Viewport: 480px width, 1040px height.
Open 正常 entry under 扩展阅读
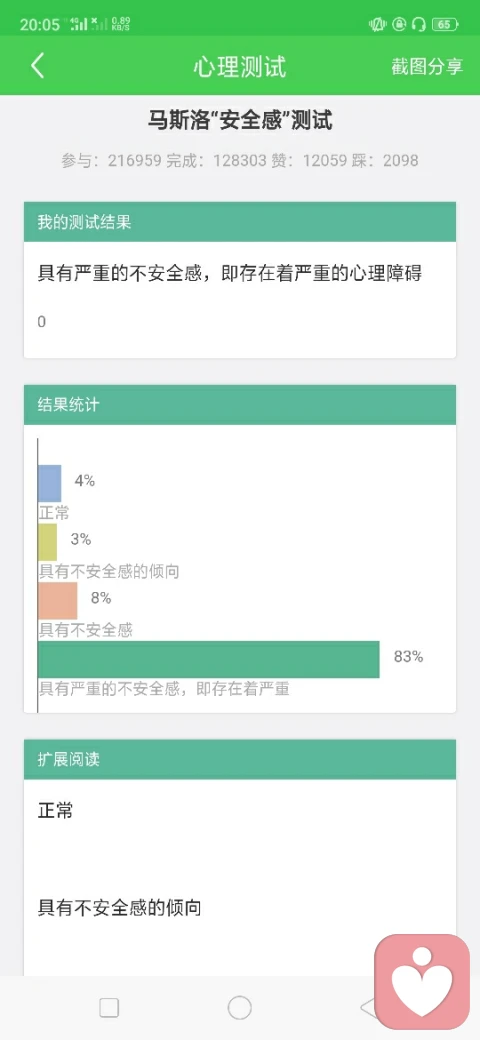(56, 811)
